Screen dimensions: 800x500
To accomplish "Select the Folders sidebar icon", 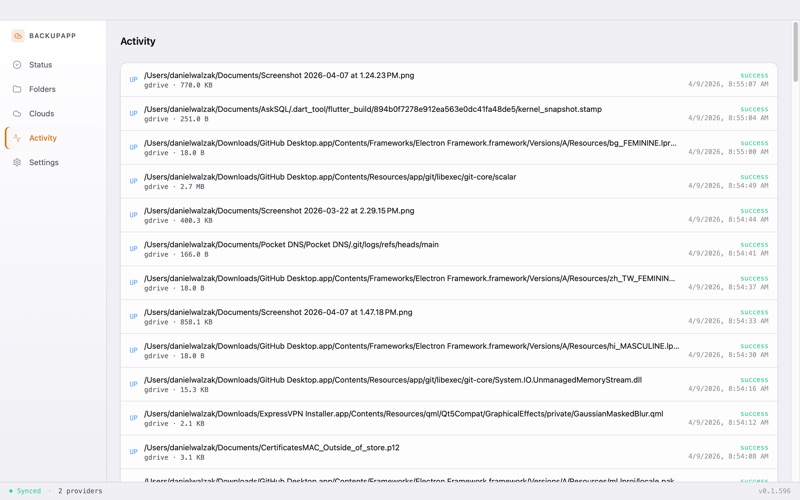I will click(x=17, y=89).
